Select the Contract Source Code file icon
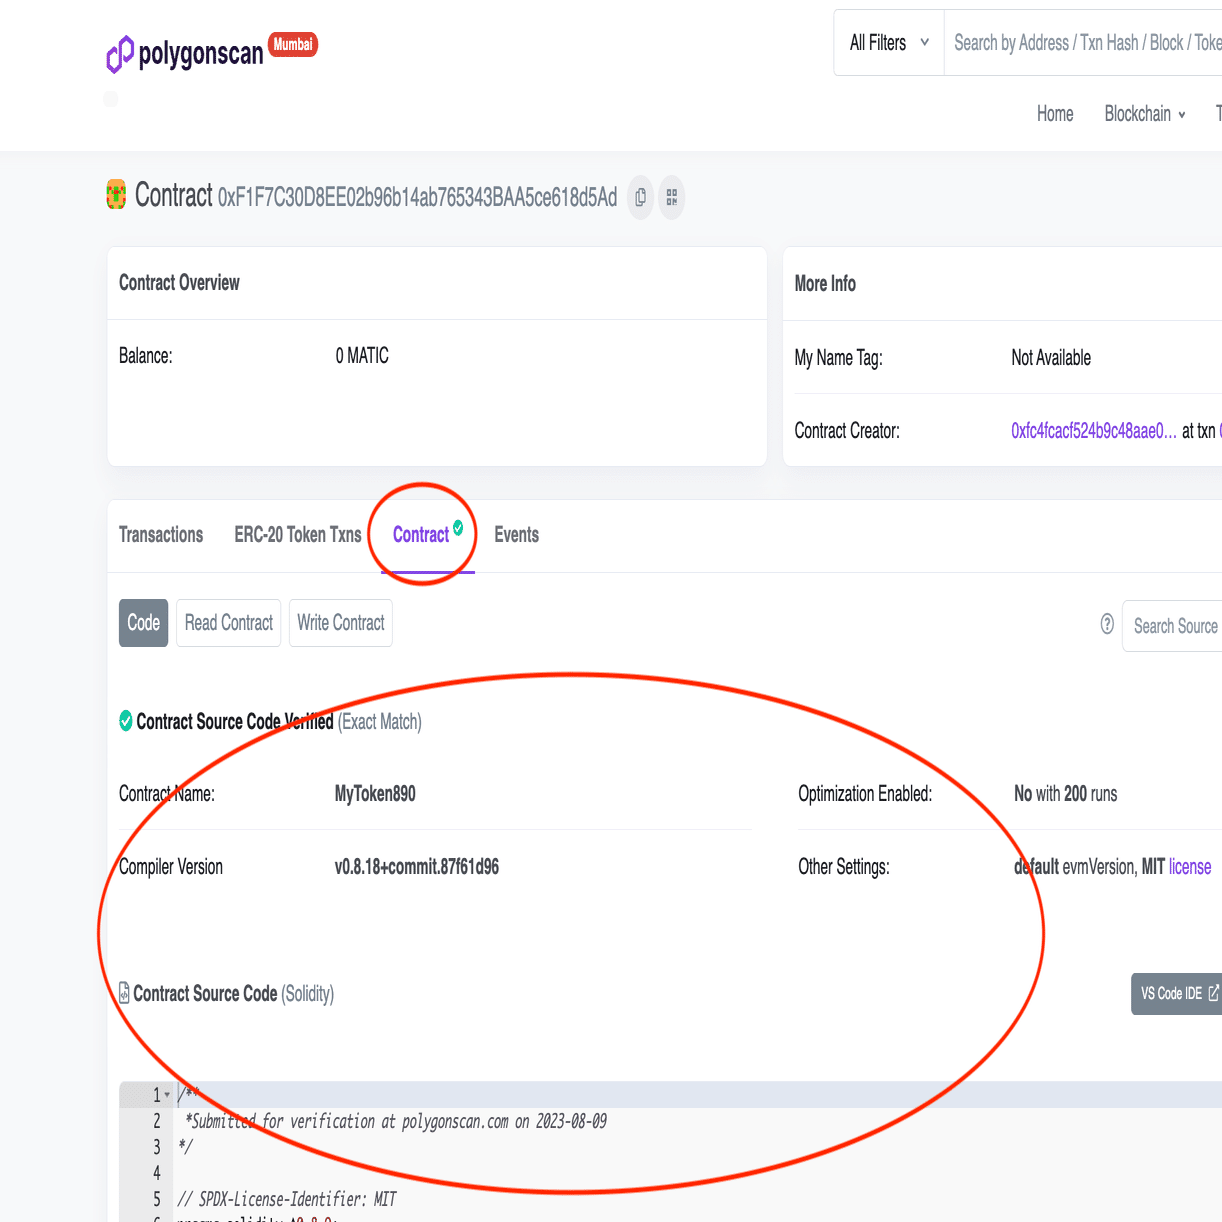Screen dimensions: 1222x1222 tap(124, 993)
